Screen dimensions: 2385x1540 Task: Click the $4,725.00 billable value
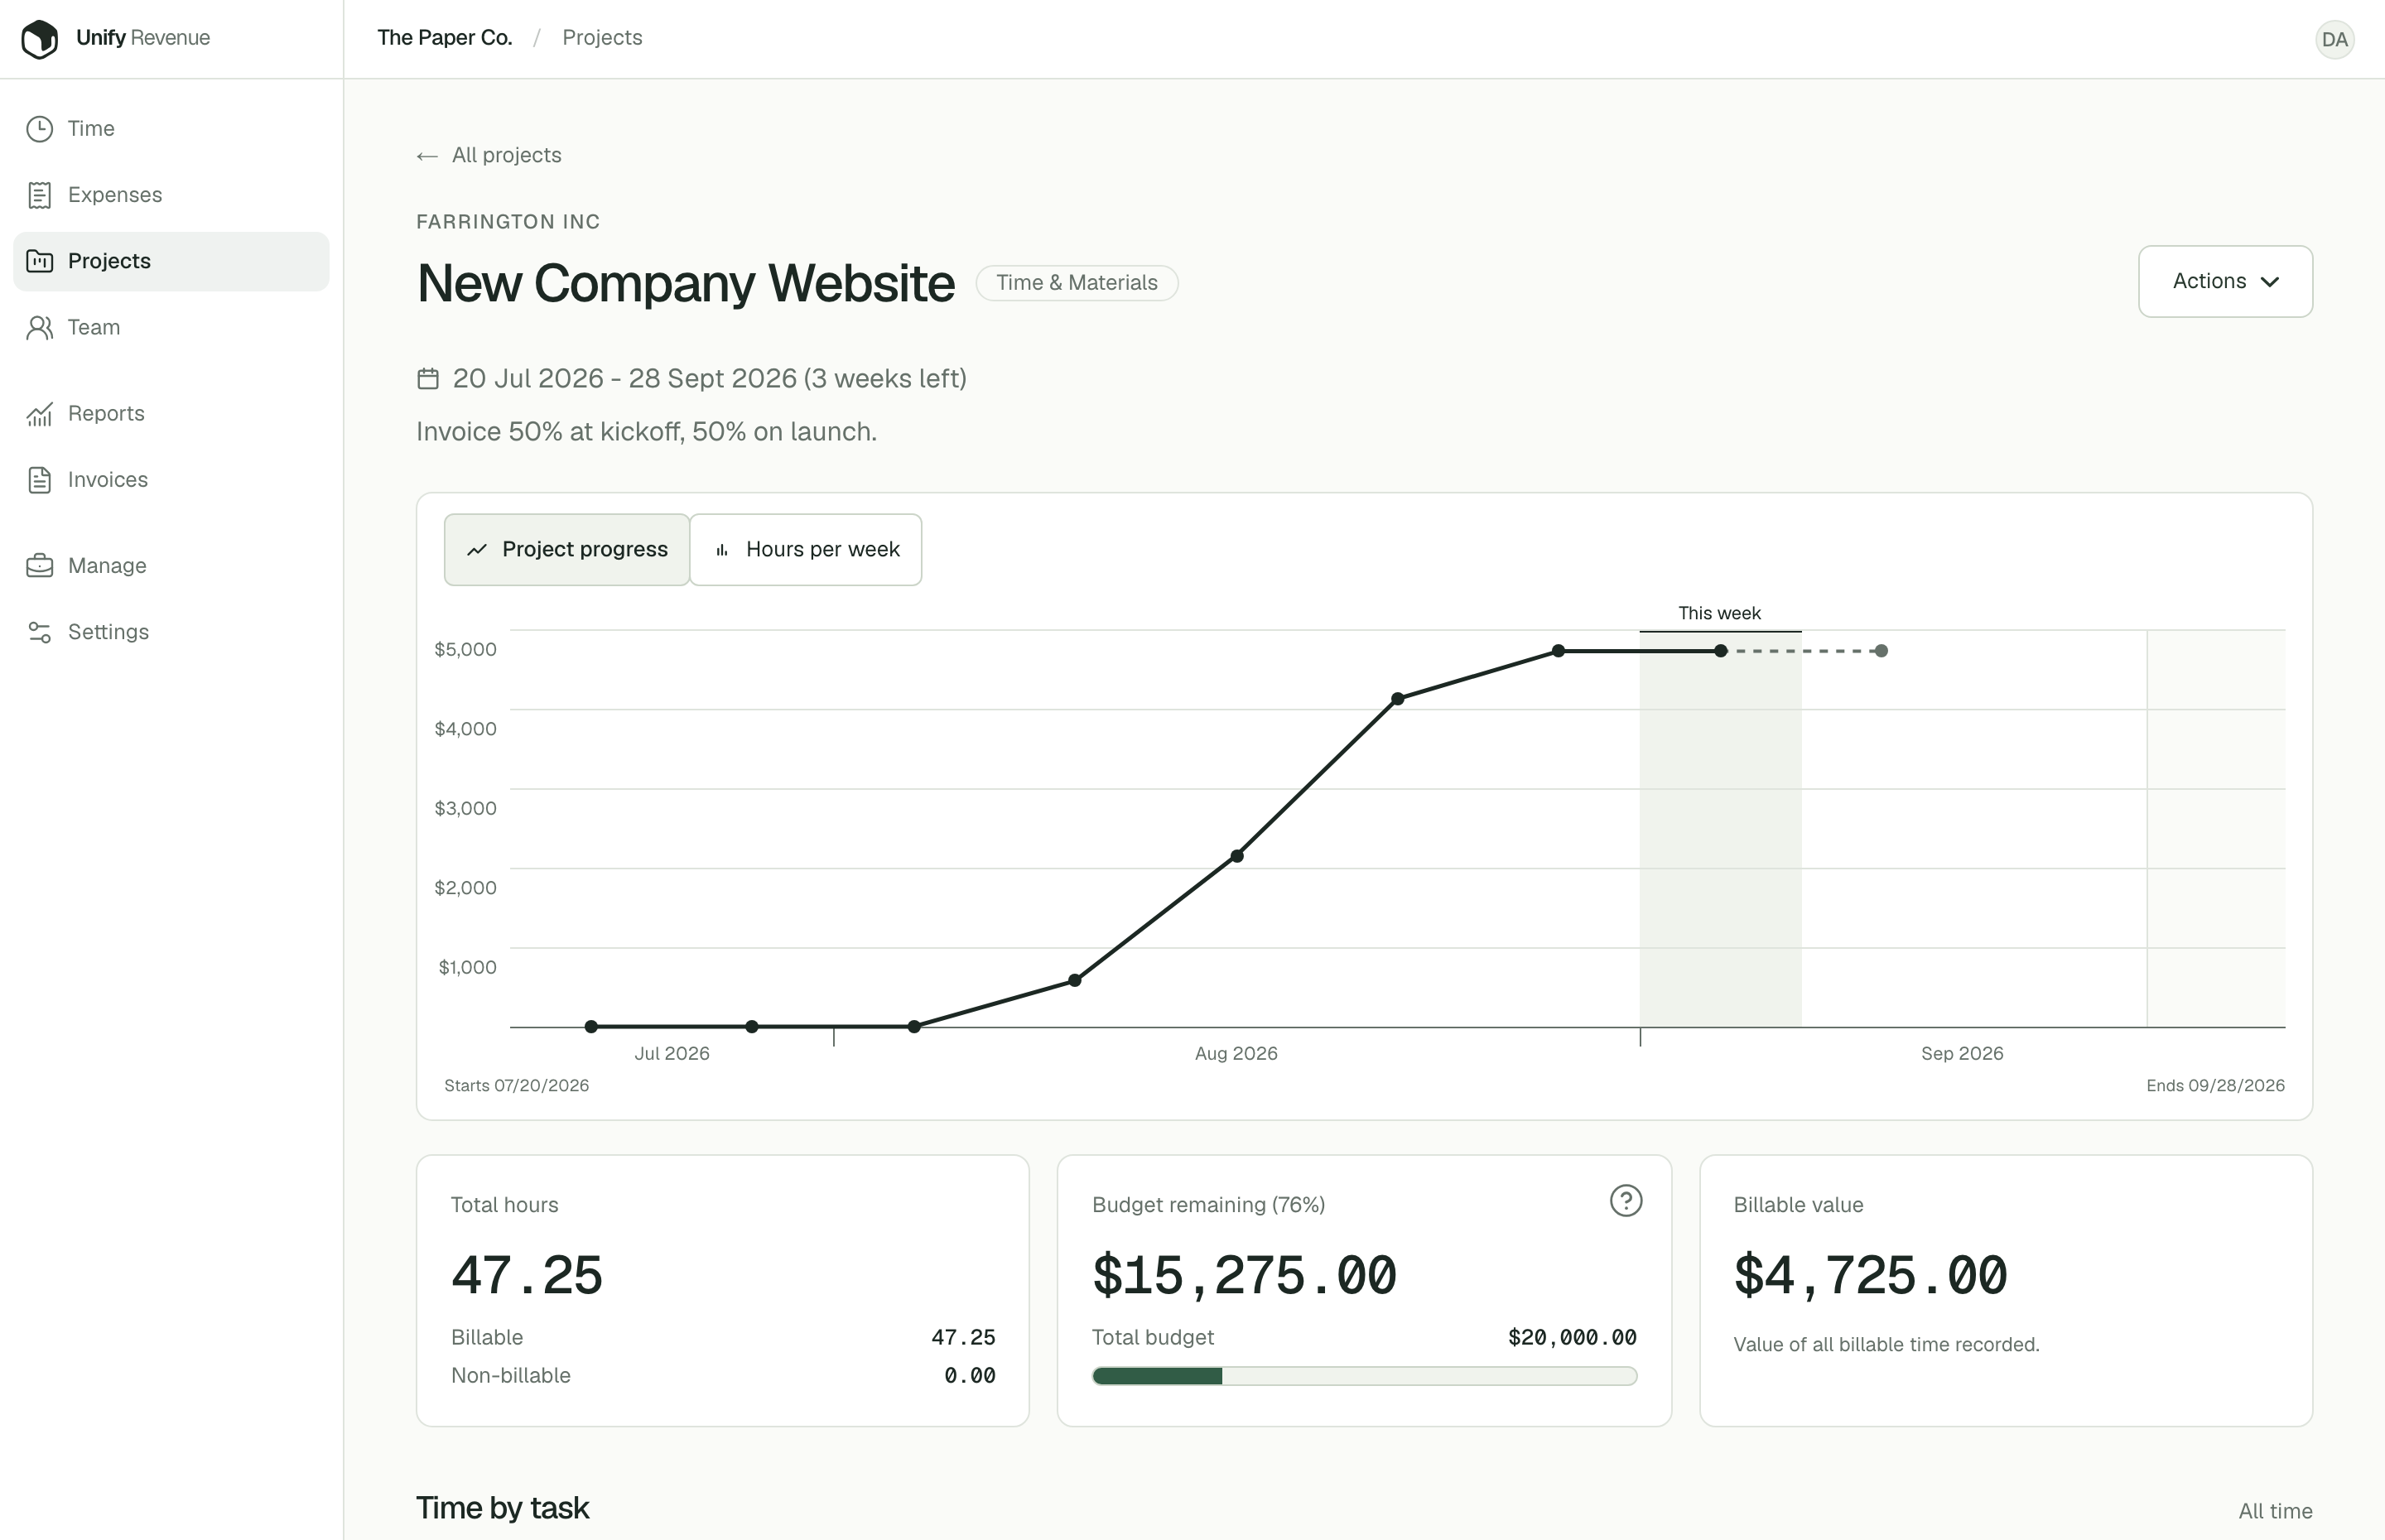pos(1870,1276)
